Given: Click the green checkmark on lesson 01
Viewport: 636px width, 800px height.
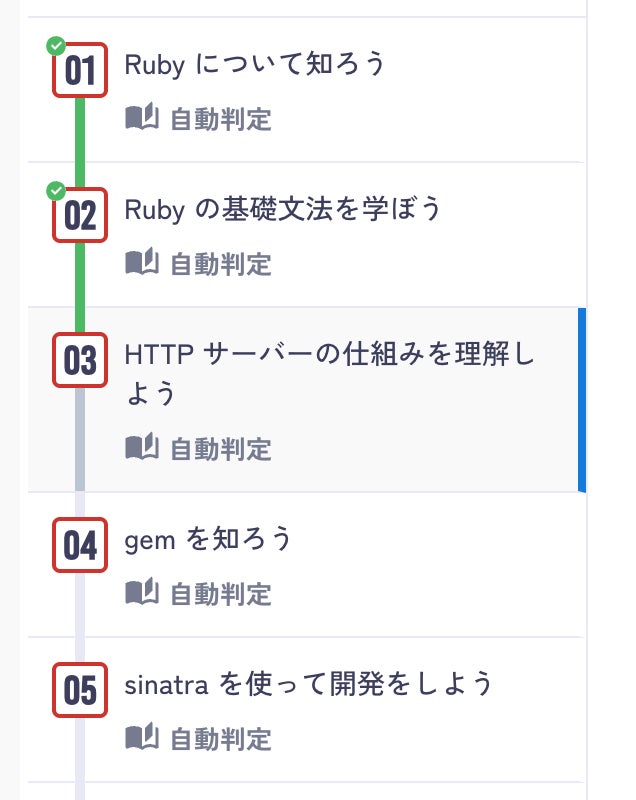Looking at the screenshot, I should [x=56, y=45].
